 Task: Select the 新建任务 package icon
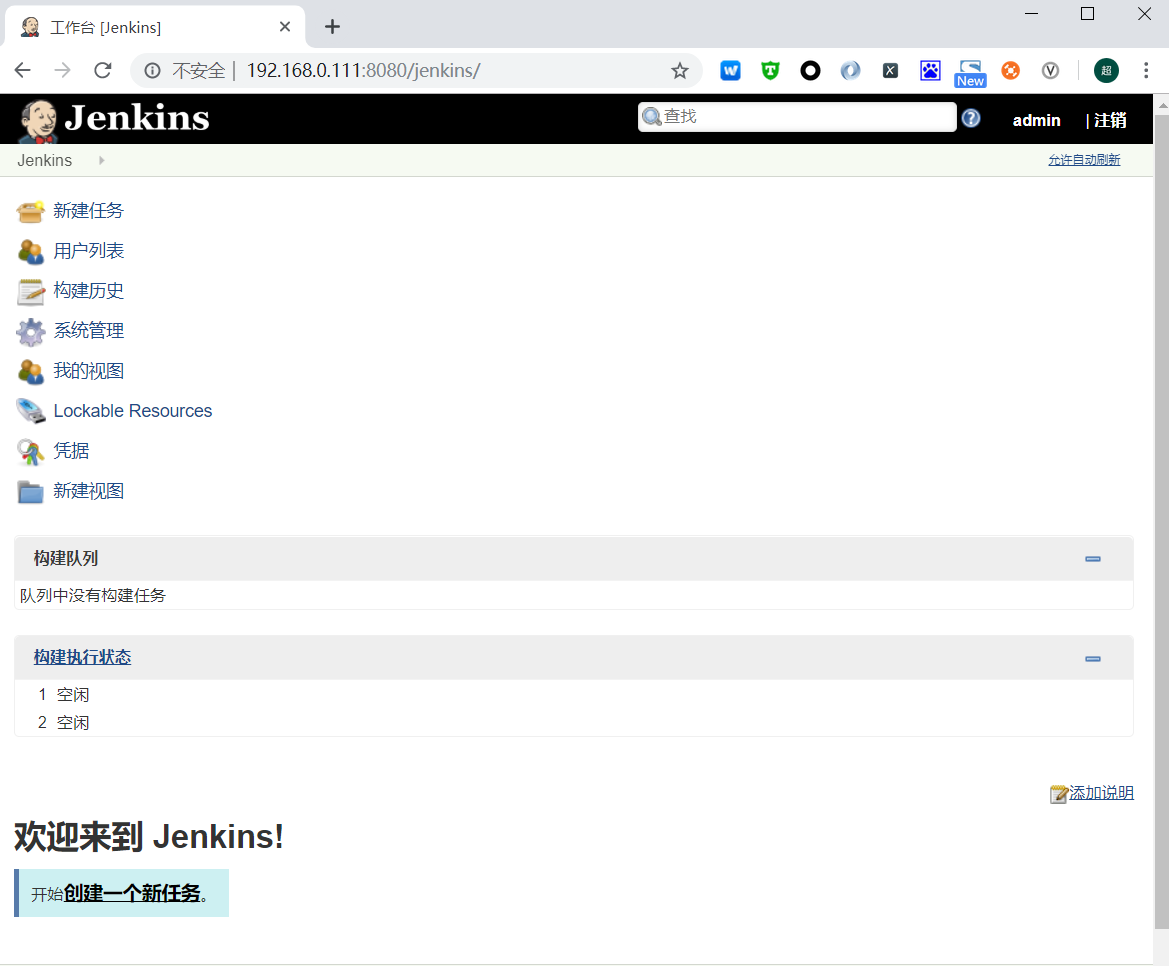30,211
